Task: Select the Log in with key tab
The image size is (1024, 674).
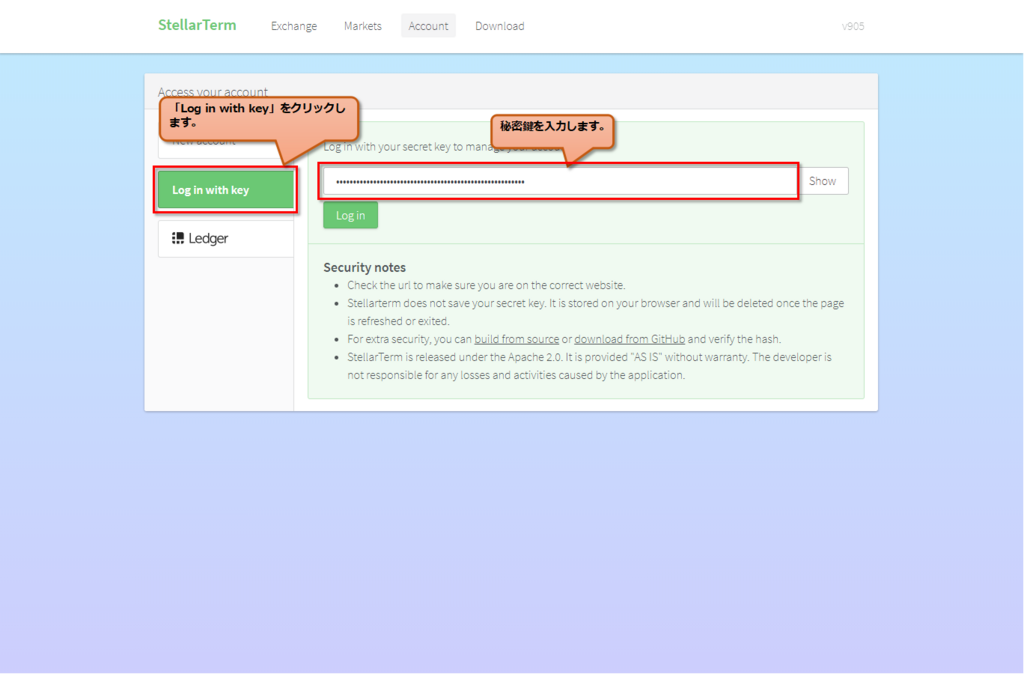Action: tap(226, 190)
